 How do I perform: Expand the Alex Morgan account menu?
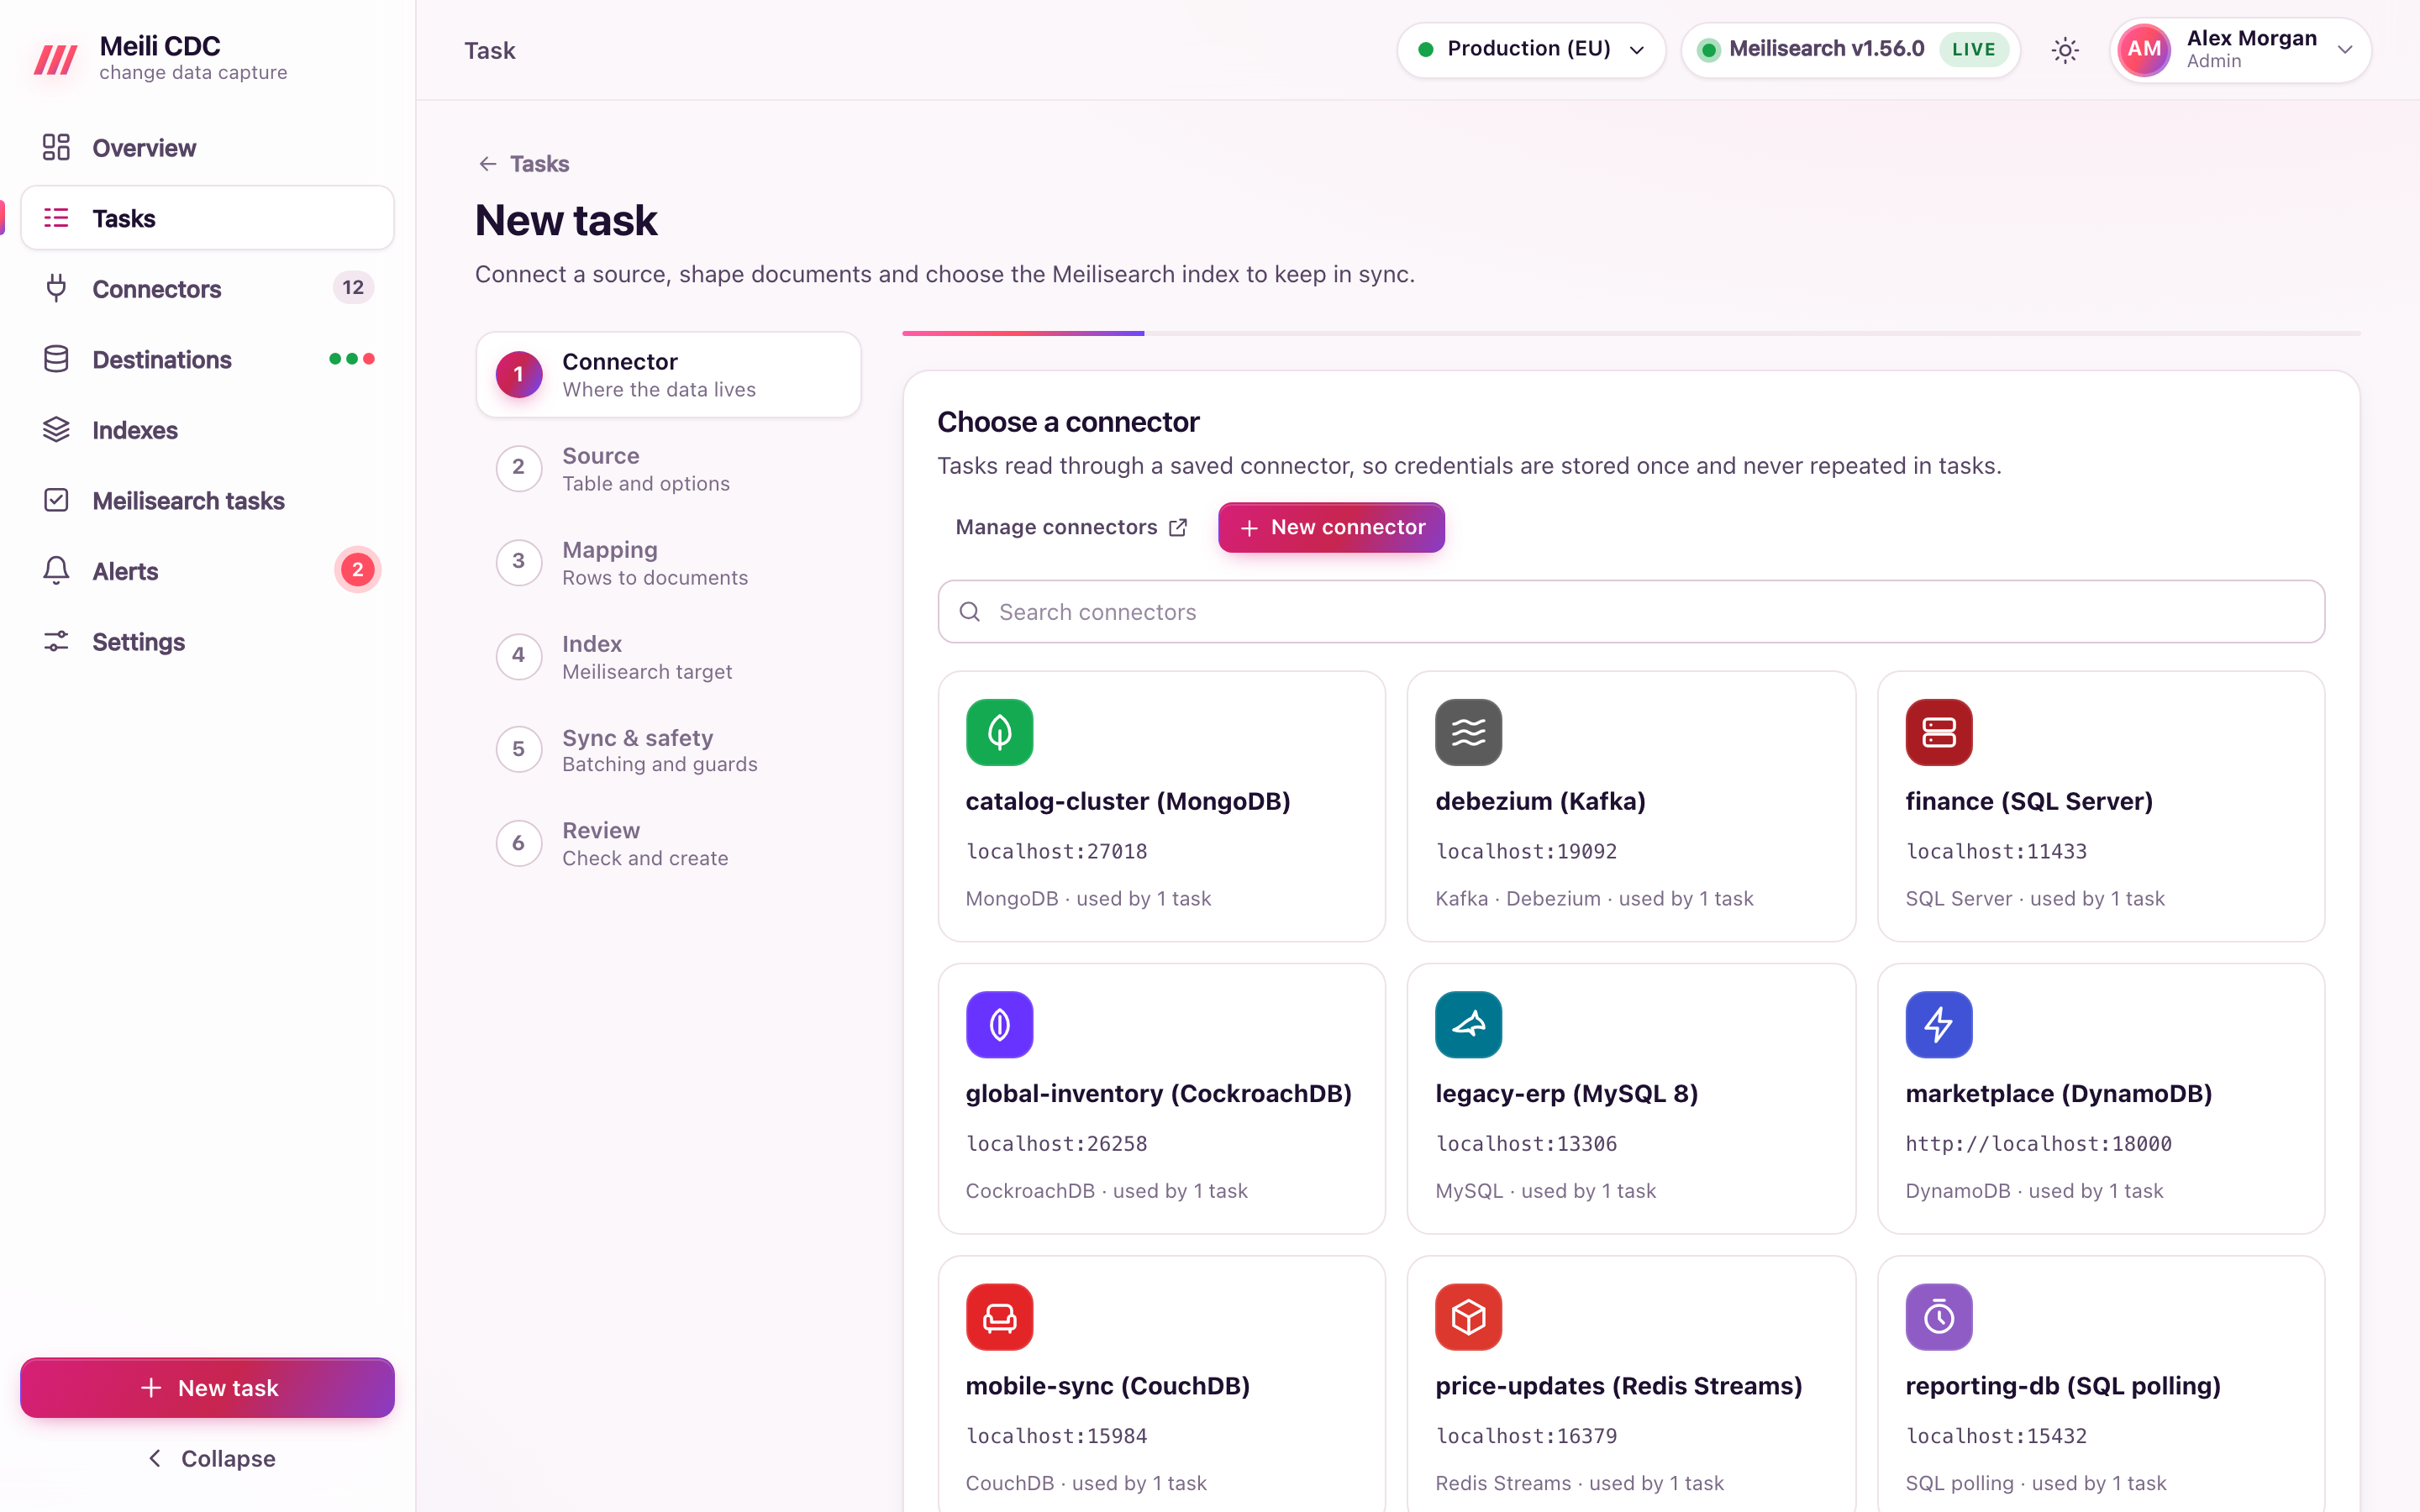click(2240, 49)
